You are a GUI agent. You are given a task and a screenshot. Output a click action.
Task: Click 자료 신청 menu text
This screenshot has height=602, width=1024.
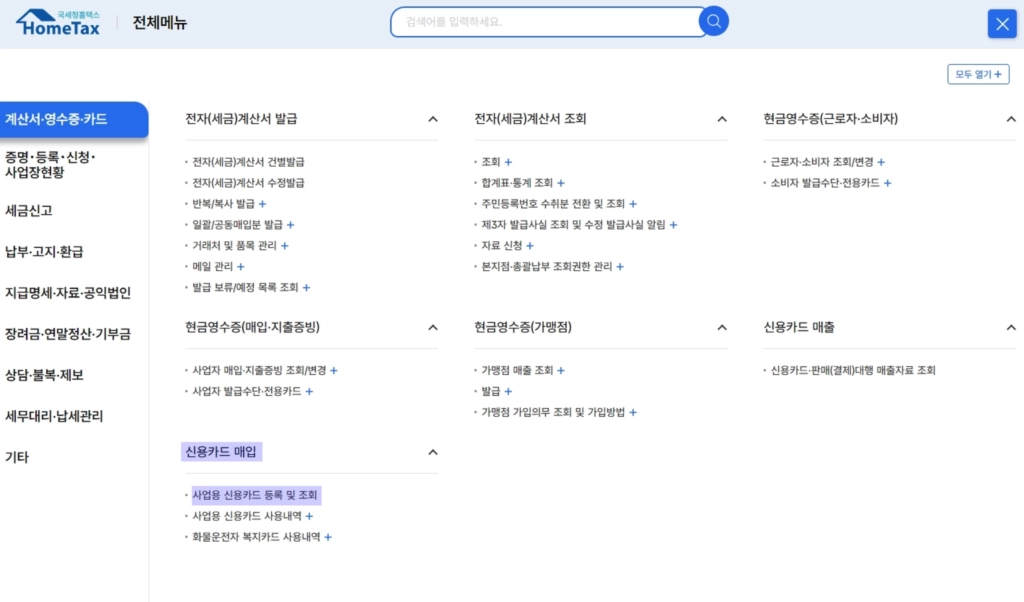coord(502,246)
